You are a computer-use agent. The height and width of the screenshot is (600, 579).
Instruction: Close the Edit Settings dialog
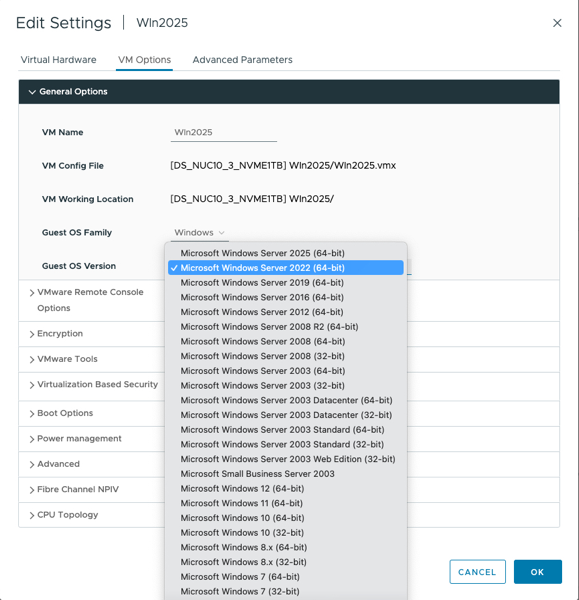pos(557,23)
